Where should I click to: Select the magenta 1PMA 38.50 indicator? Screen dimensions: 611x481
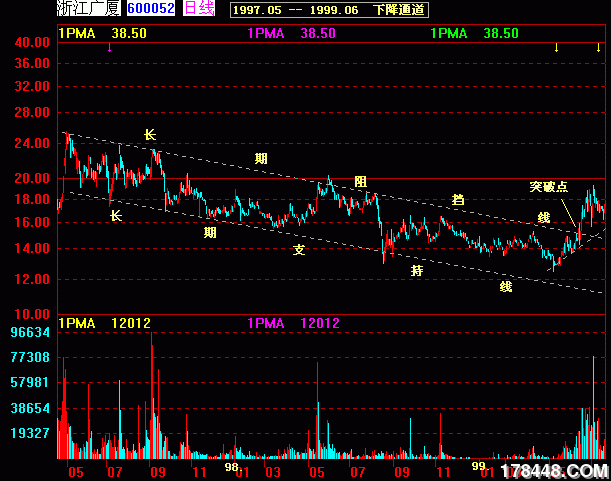tap(291, 33)
